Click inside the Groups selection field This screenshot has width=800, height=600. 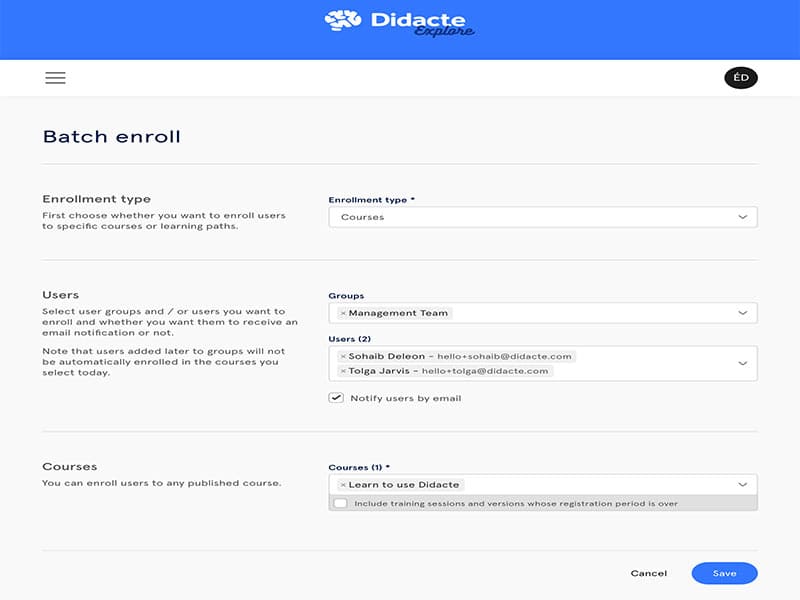click(x=543, y=313)
